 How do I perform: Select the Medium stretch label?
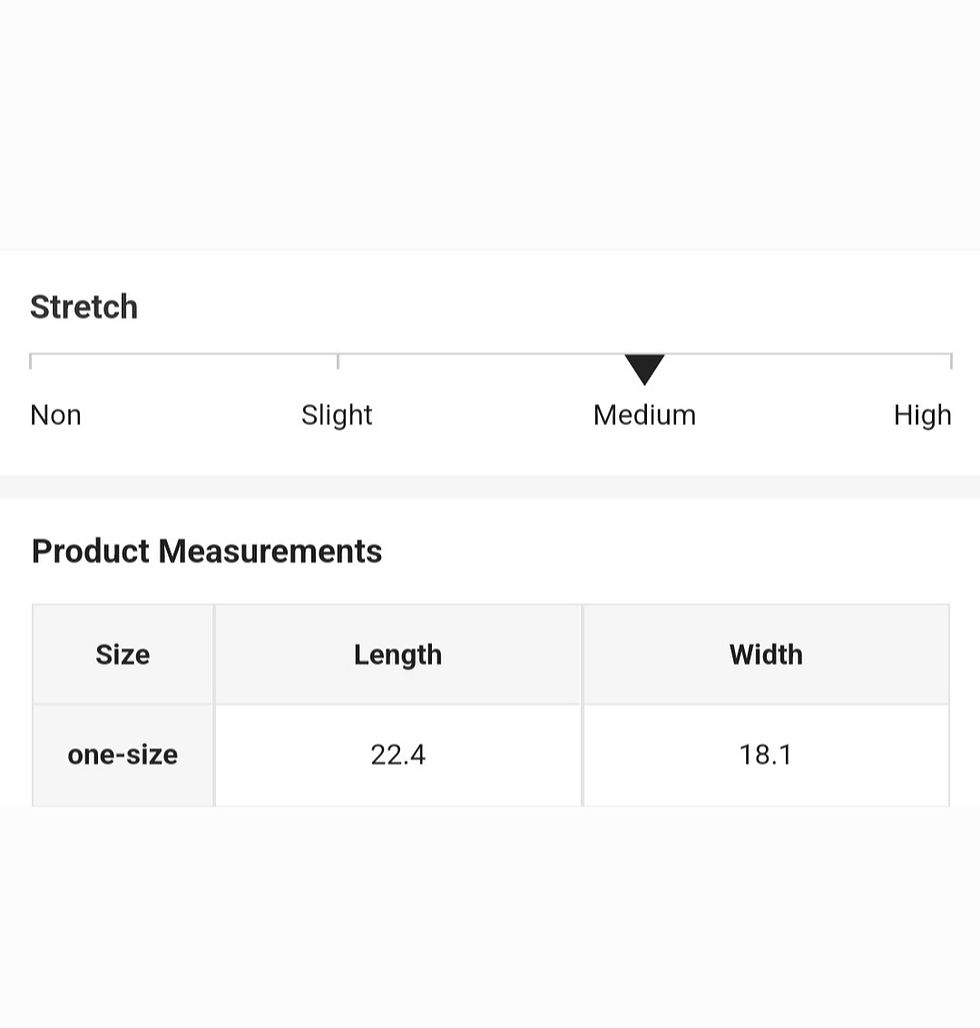[644, 415]
